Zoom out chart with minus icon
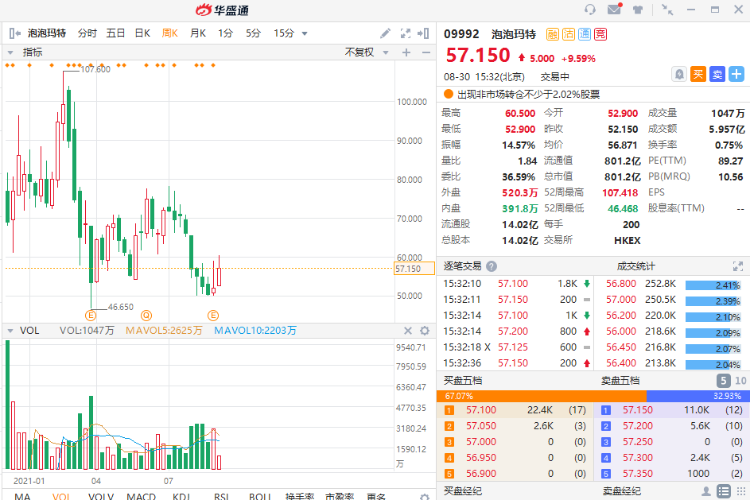This screenshot has height=500, width=750. click(x=426, y=52)
